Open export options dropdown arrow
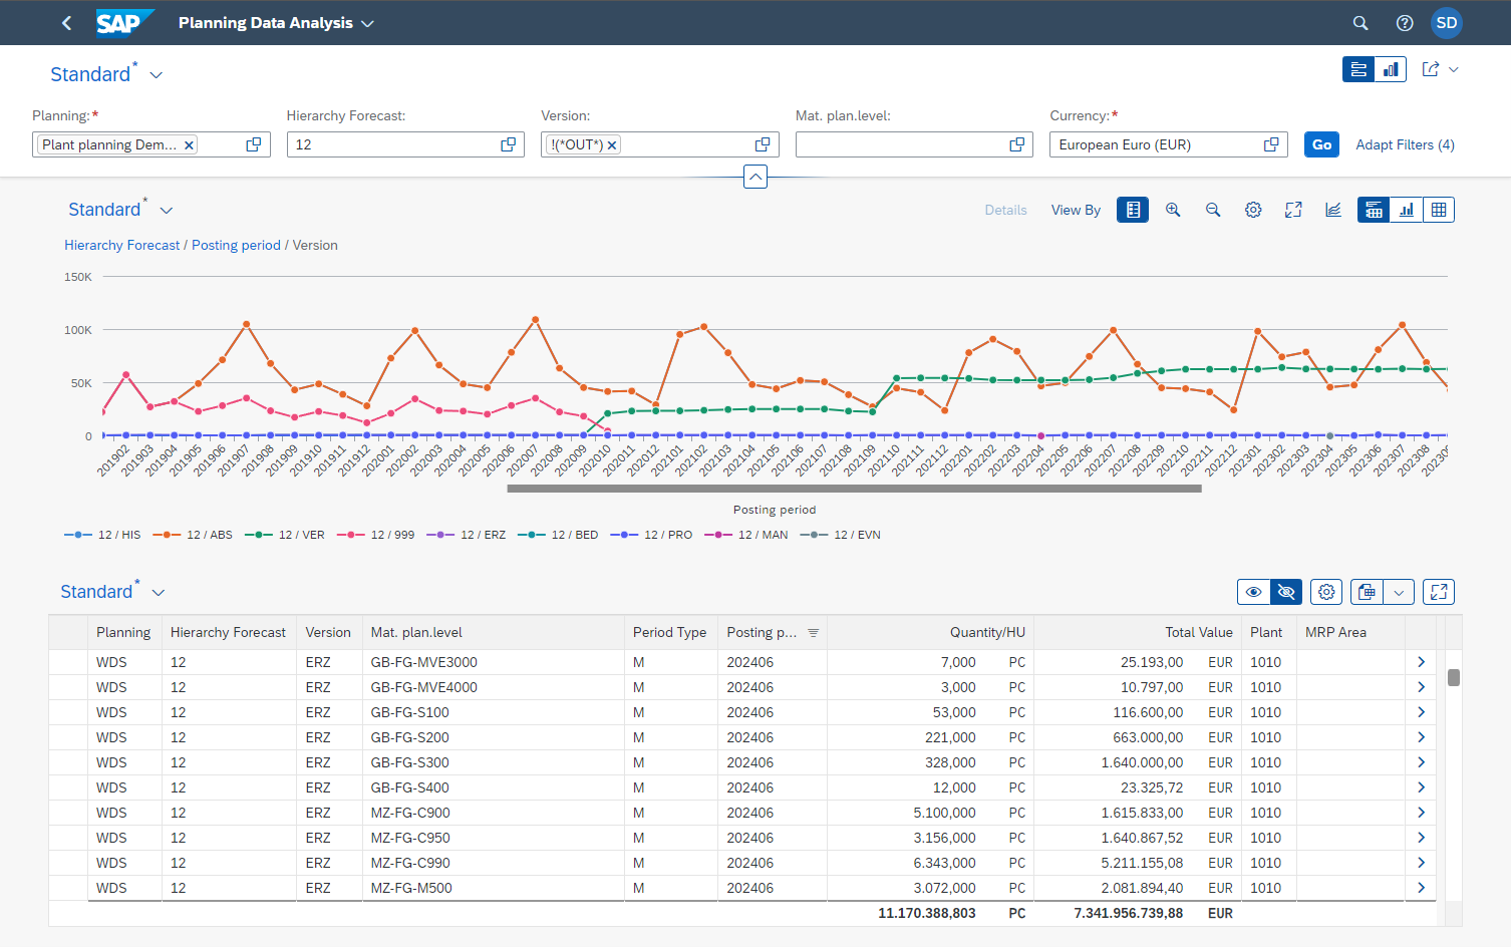Image resolution: width=1511 pixels, height=947 pixels. pyautogui.click(x=1399, y=592)
